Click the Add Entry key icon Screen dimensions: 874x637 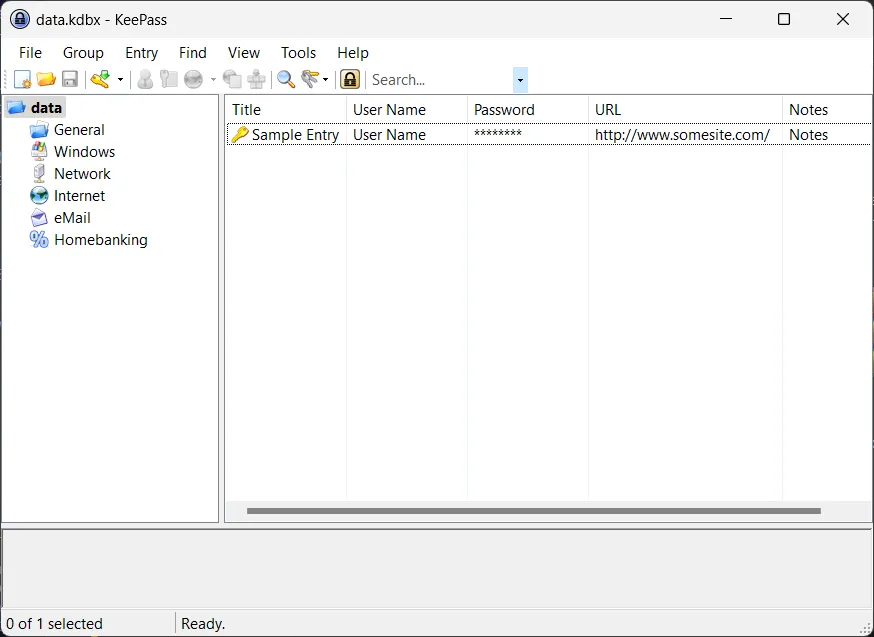pos(101,80)
